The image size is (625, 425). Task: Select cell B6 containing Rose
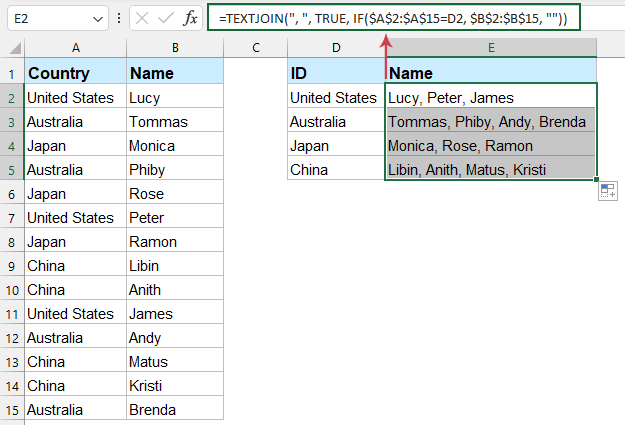tap(175, 192)
